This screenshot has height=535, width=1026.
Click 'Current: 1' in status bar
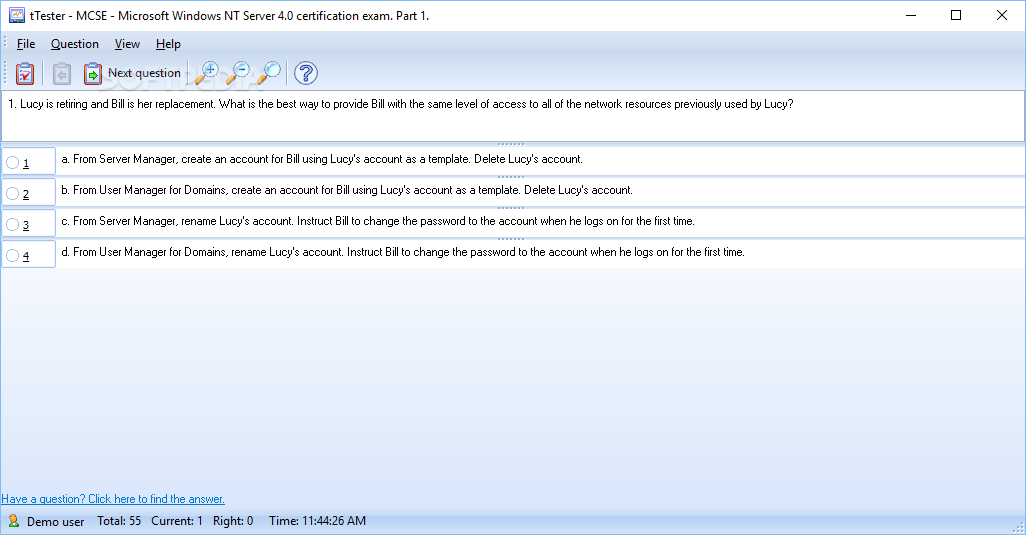177,521
